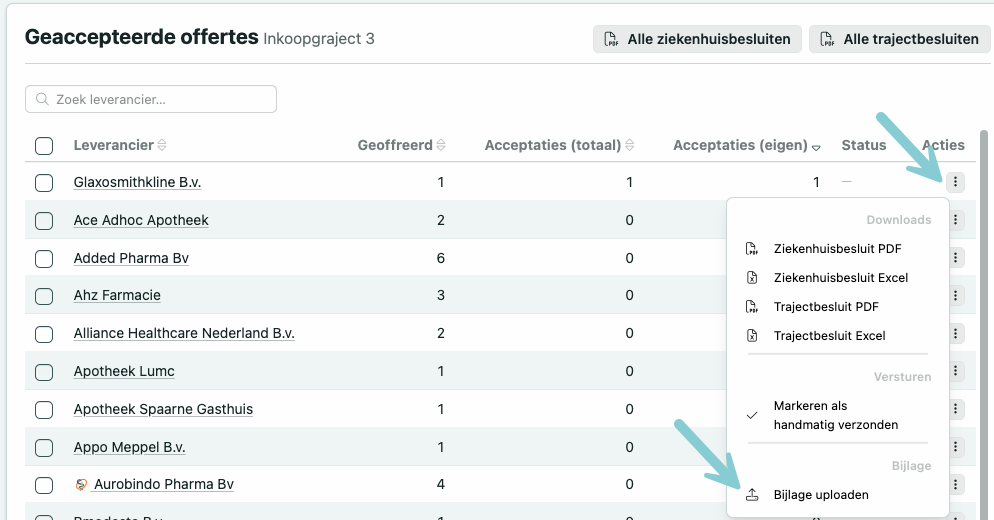
Task: Choose Markeren als handmatig verzonden
Action: [837, 415]
